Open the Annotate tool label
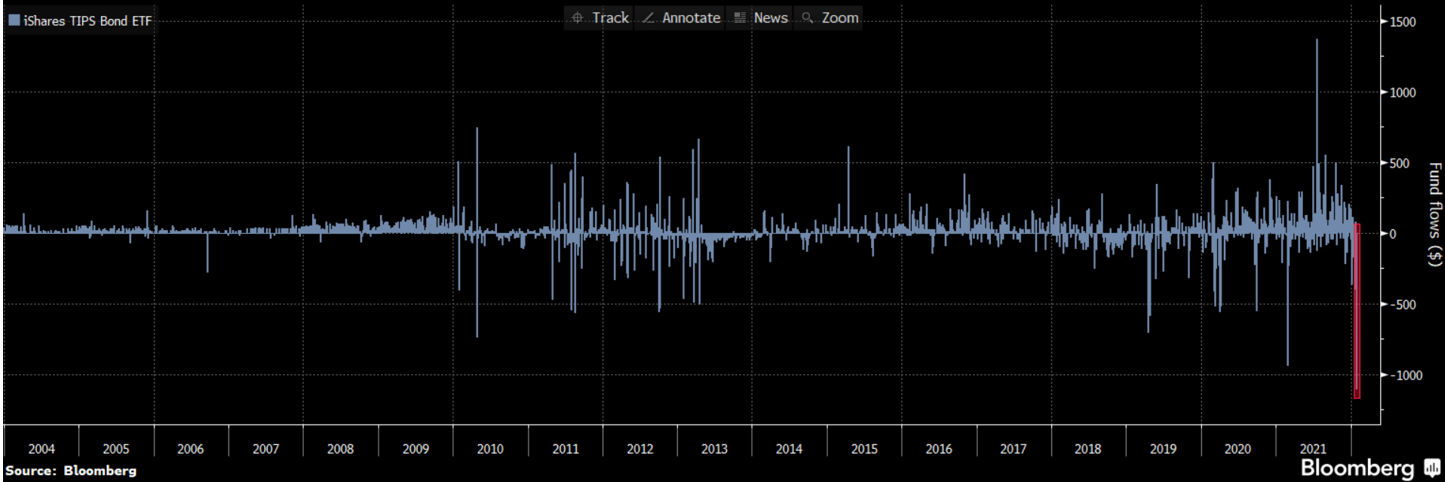This screenshot has width=1445, height=482. click(691, 18)
